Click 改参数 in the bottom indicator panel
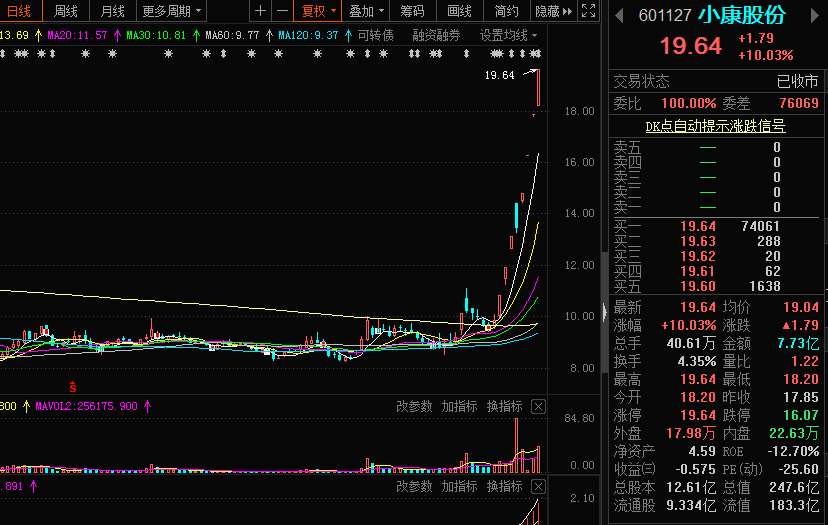The width and height of the screenshot is (828, 525). (x=414, y=486)
